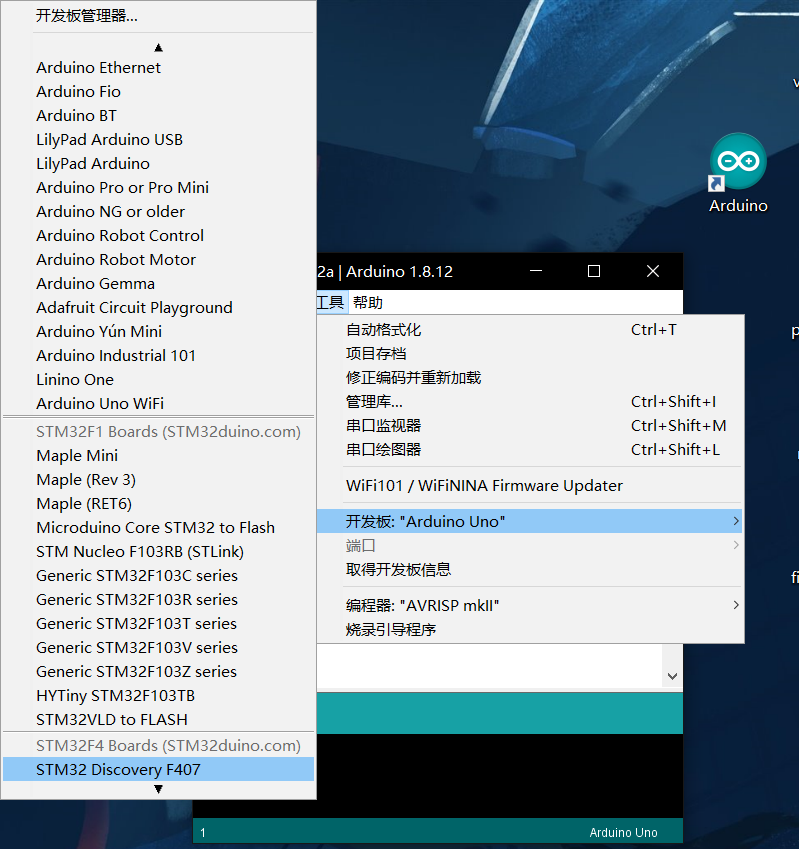Click 项目存档 menu entry

coord(529,354)
